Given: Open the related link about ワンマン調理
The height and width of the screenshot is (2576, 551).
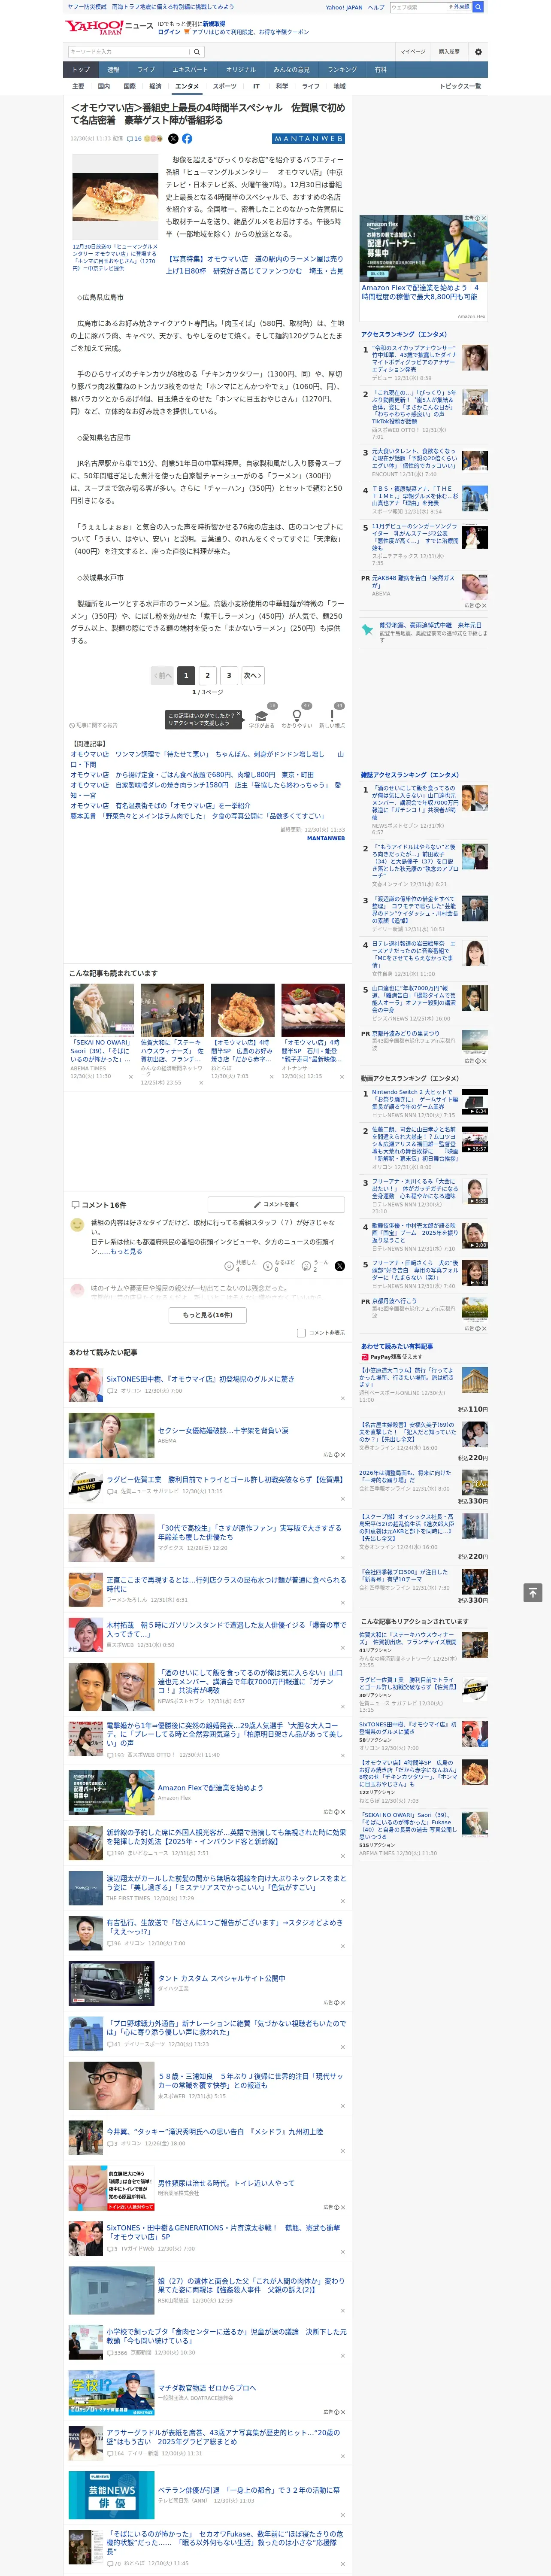Looking at the screenshot, I should pyautogui.click(x=206, y=759).
